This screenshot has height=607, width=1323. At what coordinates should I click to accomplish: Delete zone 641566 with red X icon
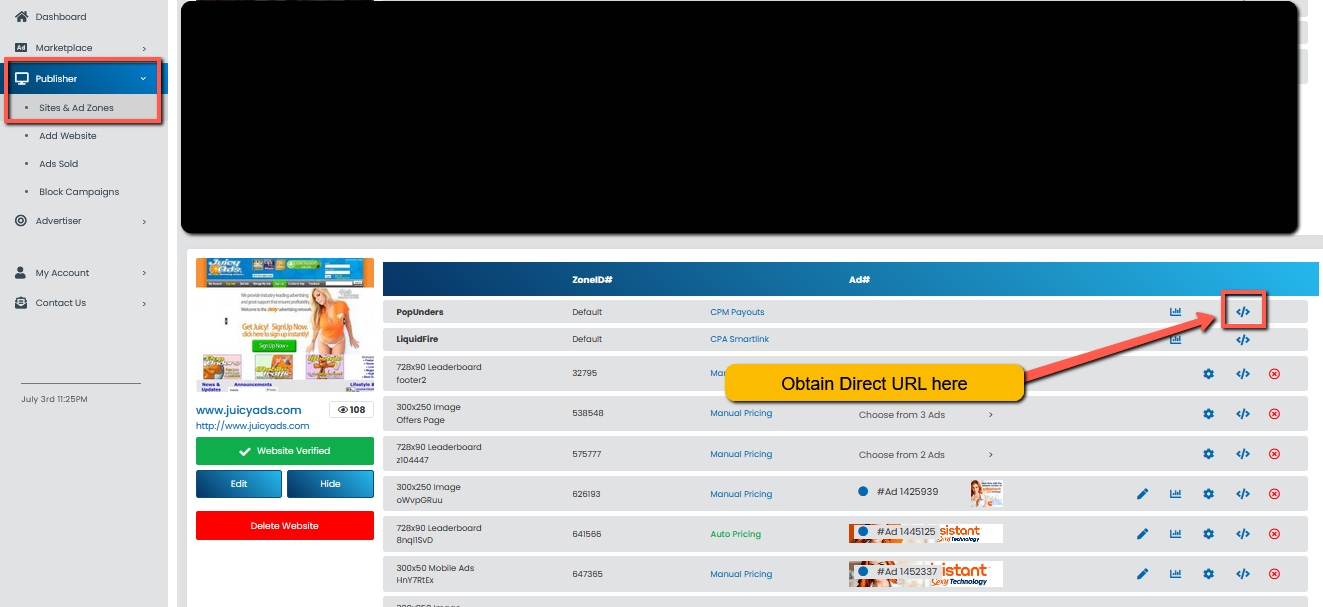point(1274,534)
